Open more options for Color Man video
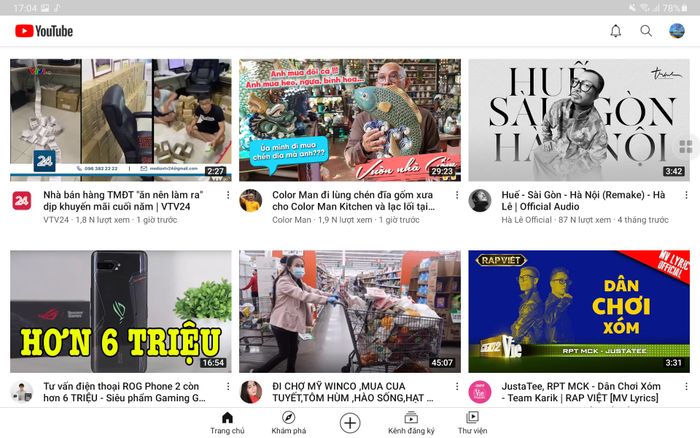Viewport: 700px width, 438px height. coord(457,195)
